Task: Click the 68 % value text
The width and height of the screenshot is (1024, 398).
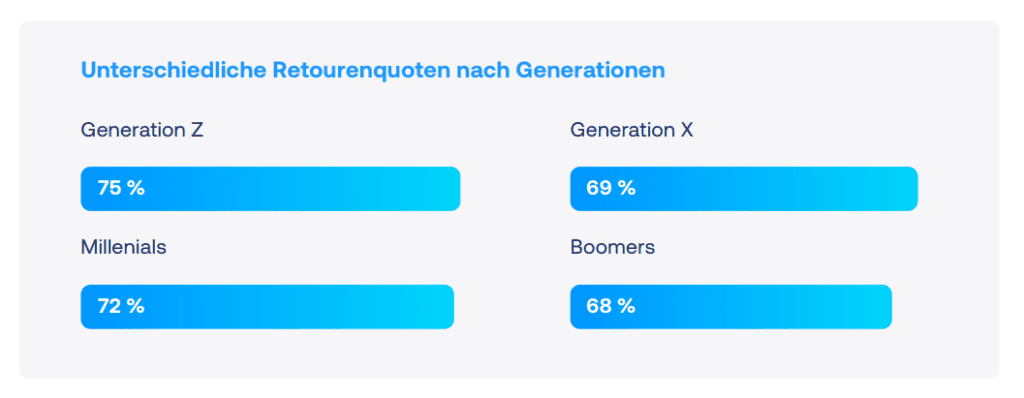Action: (611, 306)
